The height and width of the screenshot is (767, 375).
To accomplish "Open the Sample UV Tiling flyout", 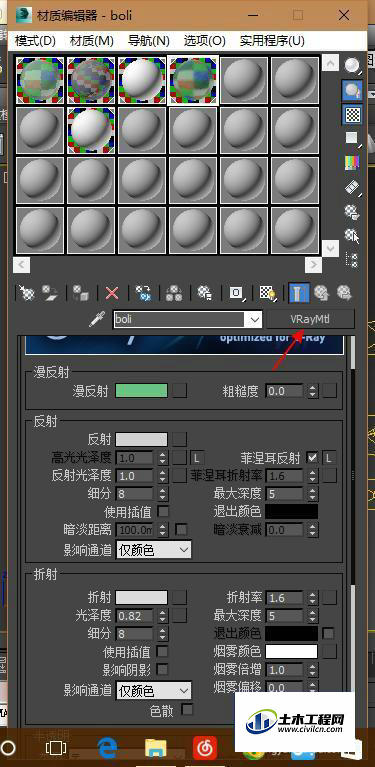I will coord(352,138).
